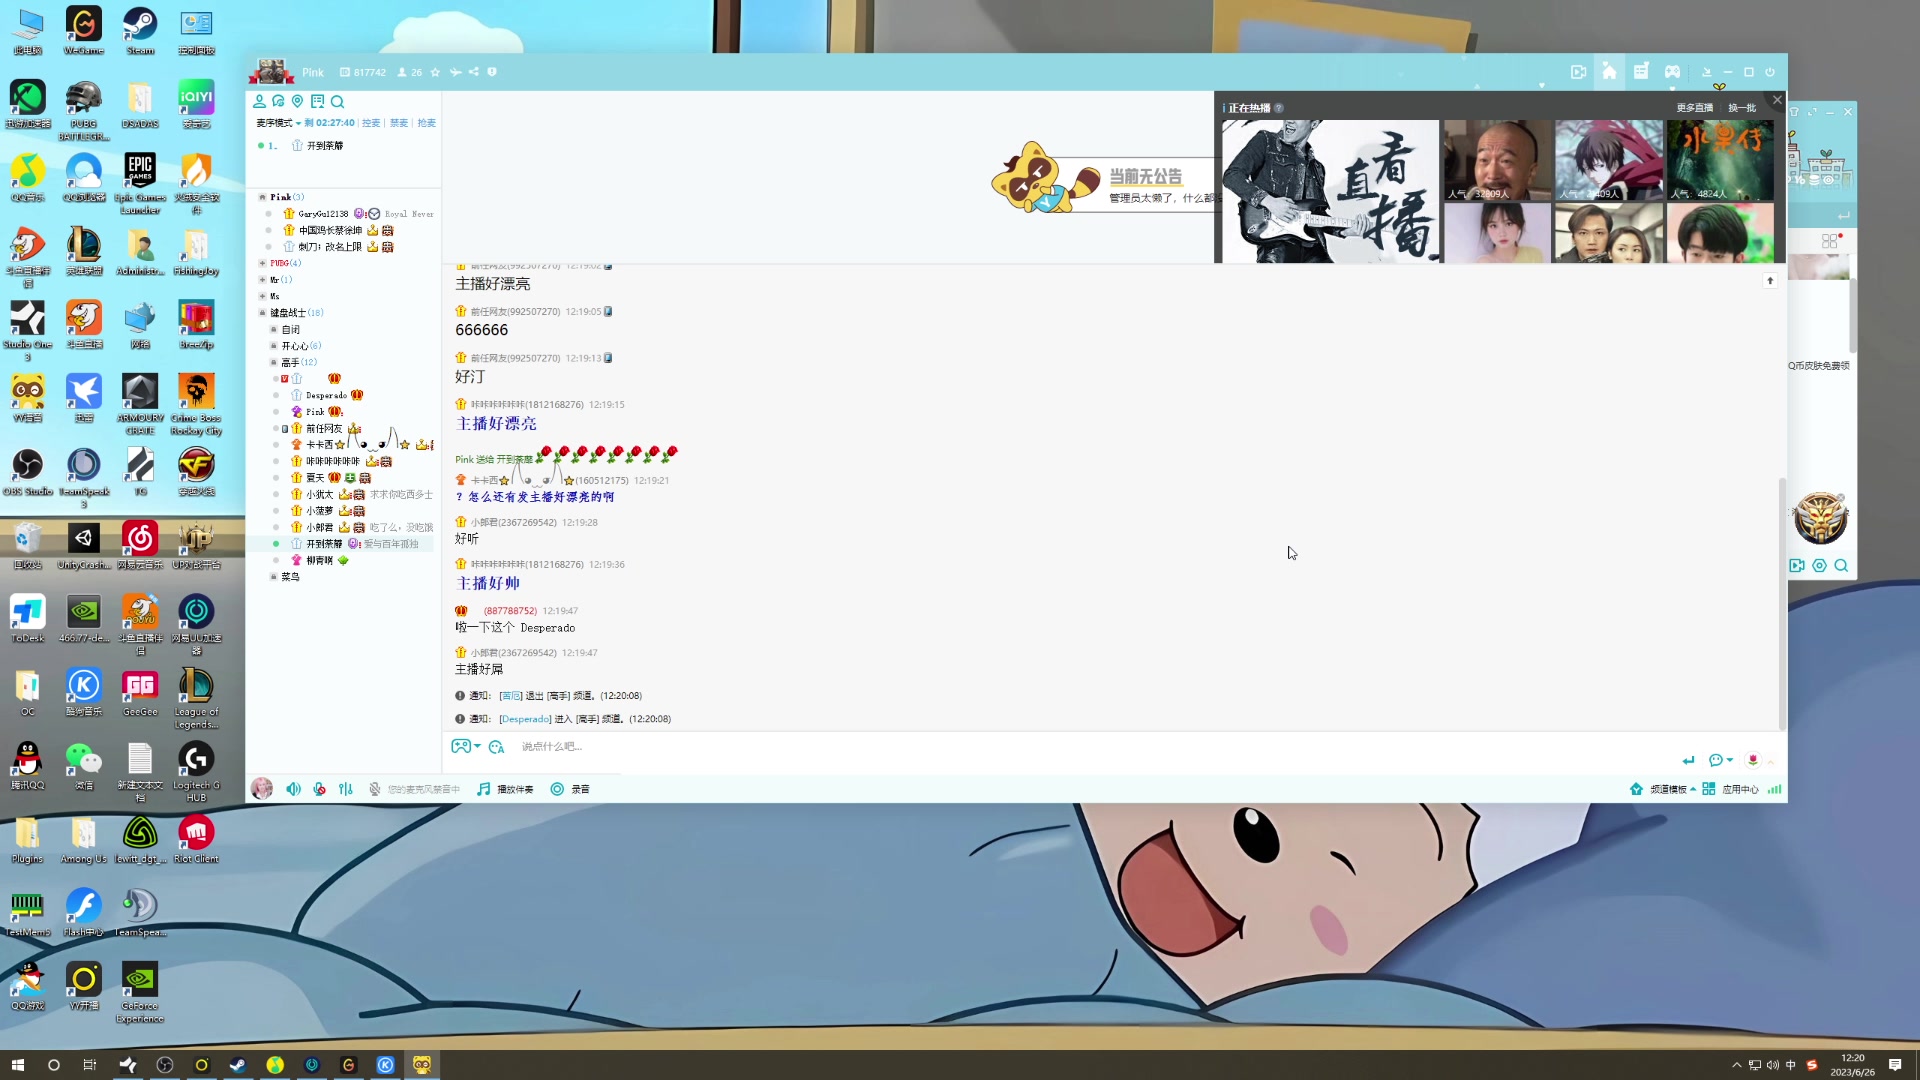Open the channel bulletin board icon
Image resolution: width=1920 pixels, height=1080 pixels.
pyautogui.click(x=317, y=101)
